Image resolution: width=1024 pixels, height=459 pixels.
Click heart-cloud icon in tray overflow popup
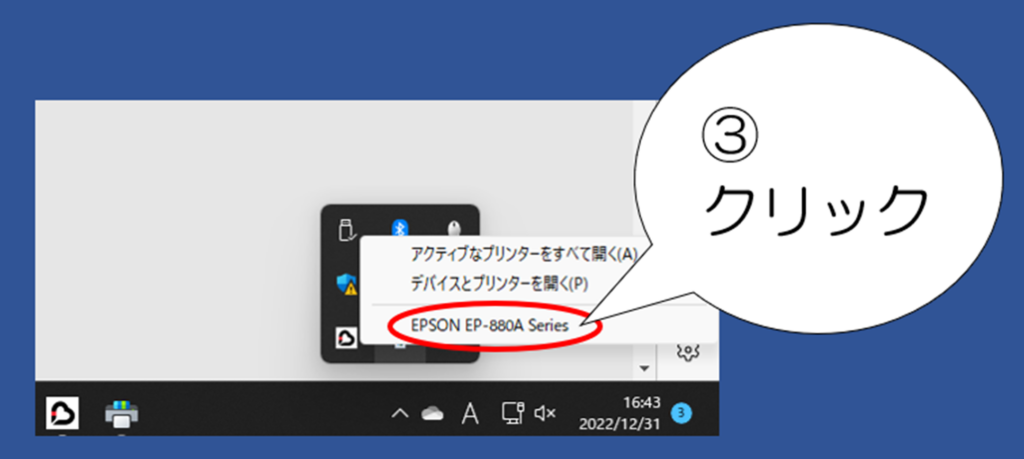coord(346,338)
